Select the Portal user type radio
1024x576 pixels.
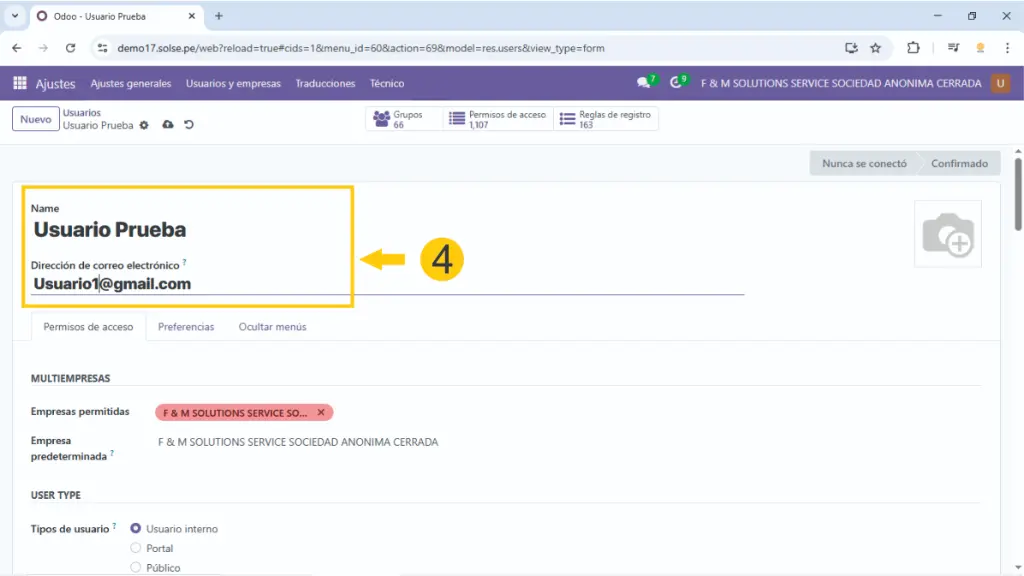click(x=136, y=548)
